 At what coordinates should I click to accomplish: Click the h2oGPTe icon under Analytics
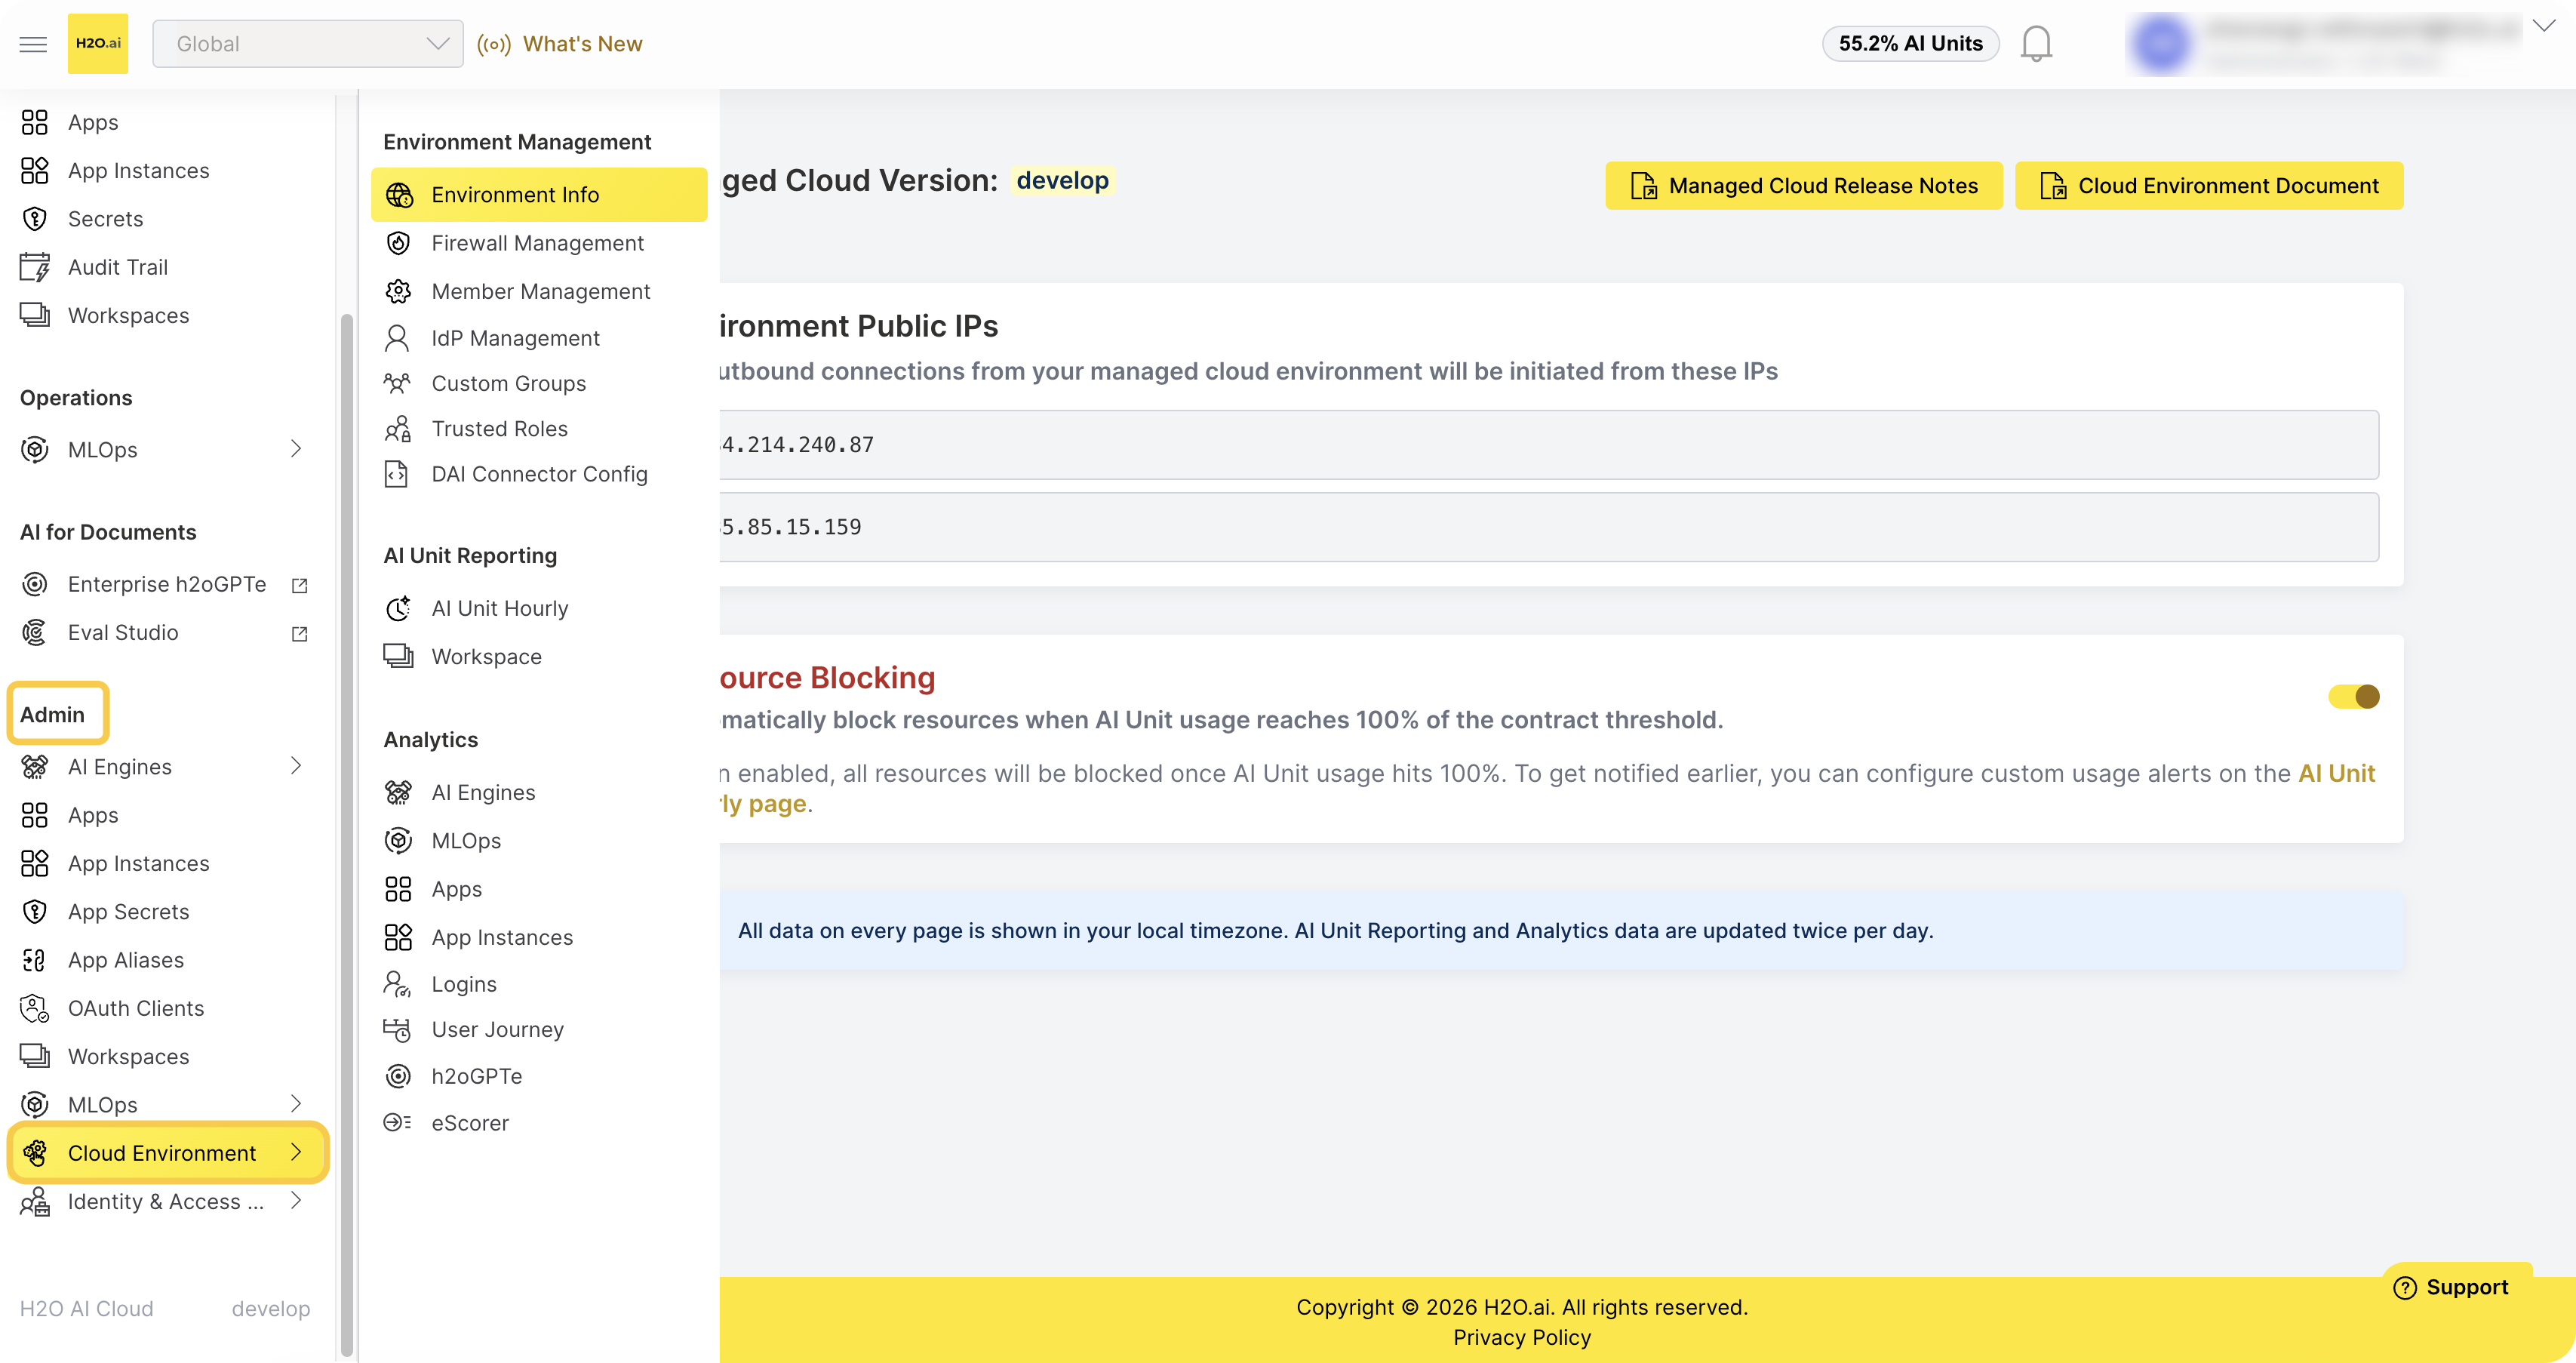click(398, 1076)
